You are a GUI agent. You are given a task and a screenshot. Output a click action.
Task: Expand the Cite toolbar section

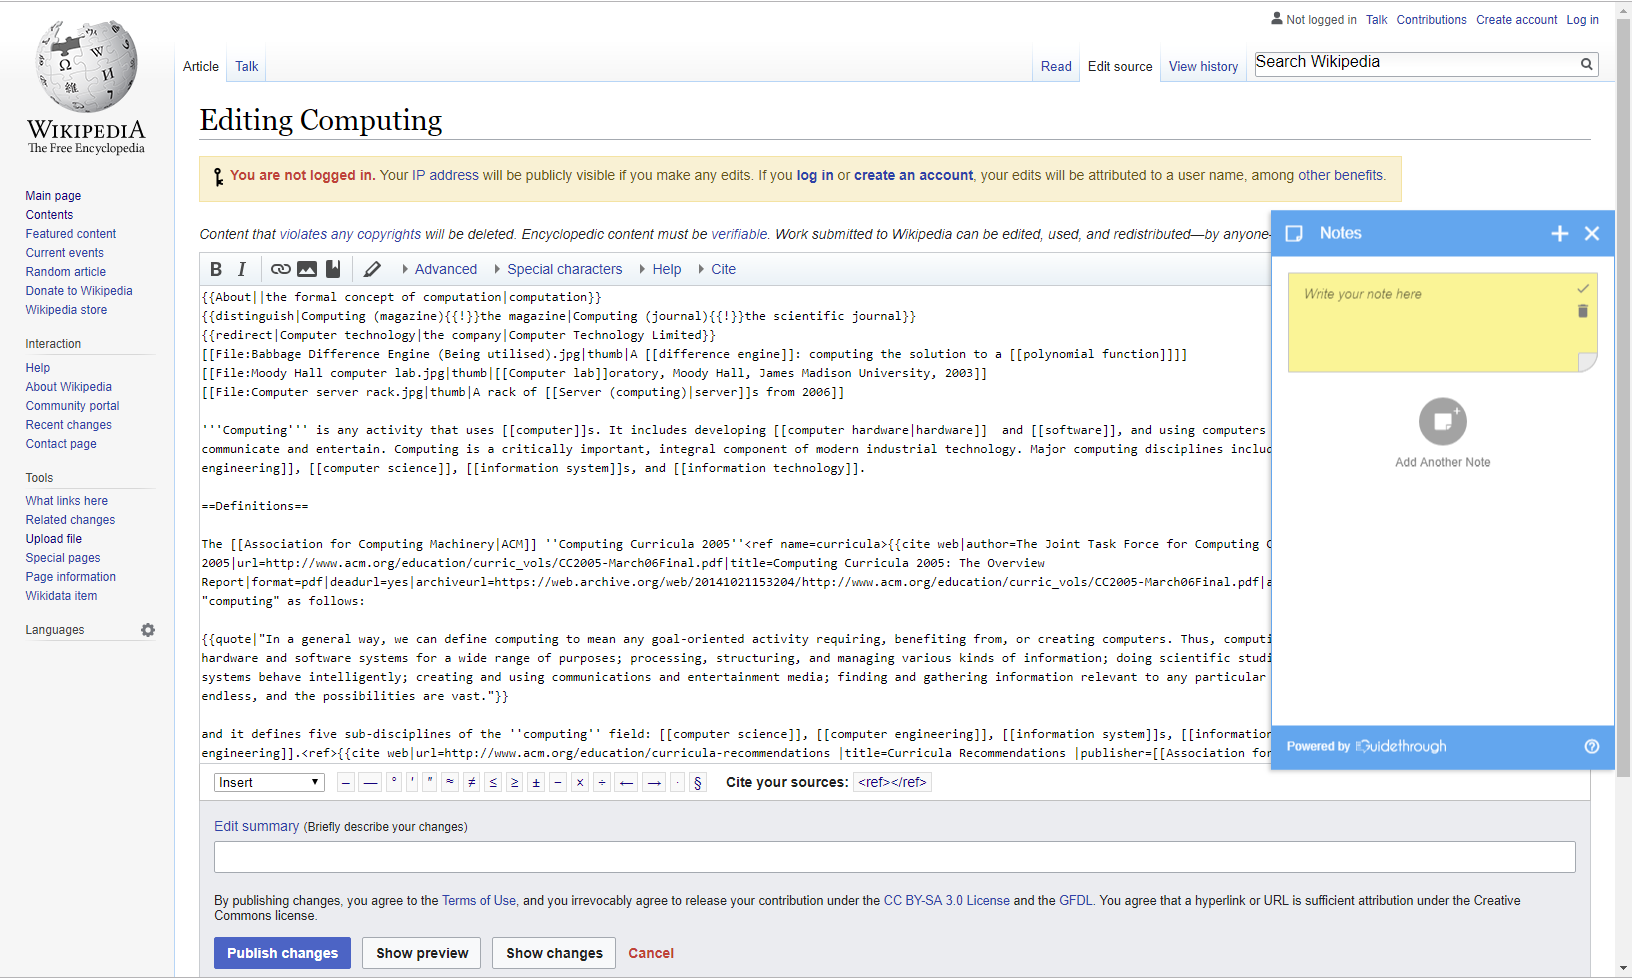click(717, 269)
